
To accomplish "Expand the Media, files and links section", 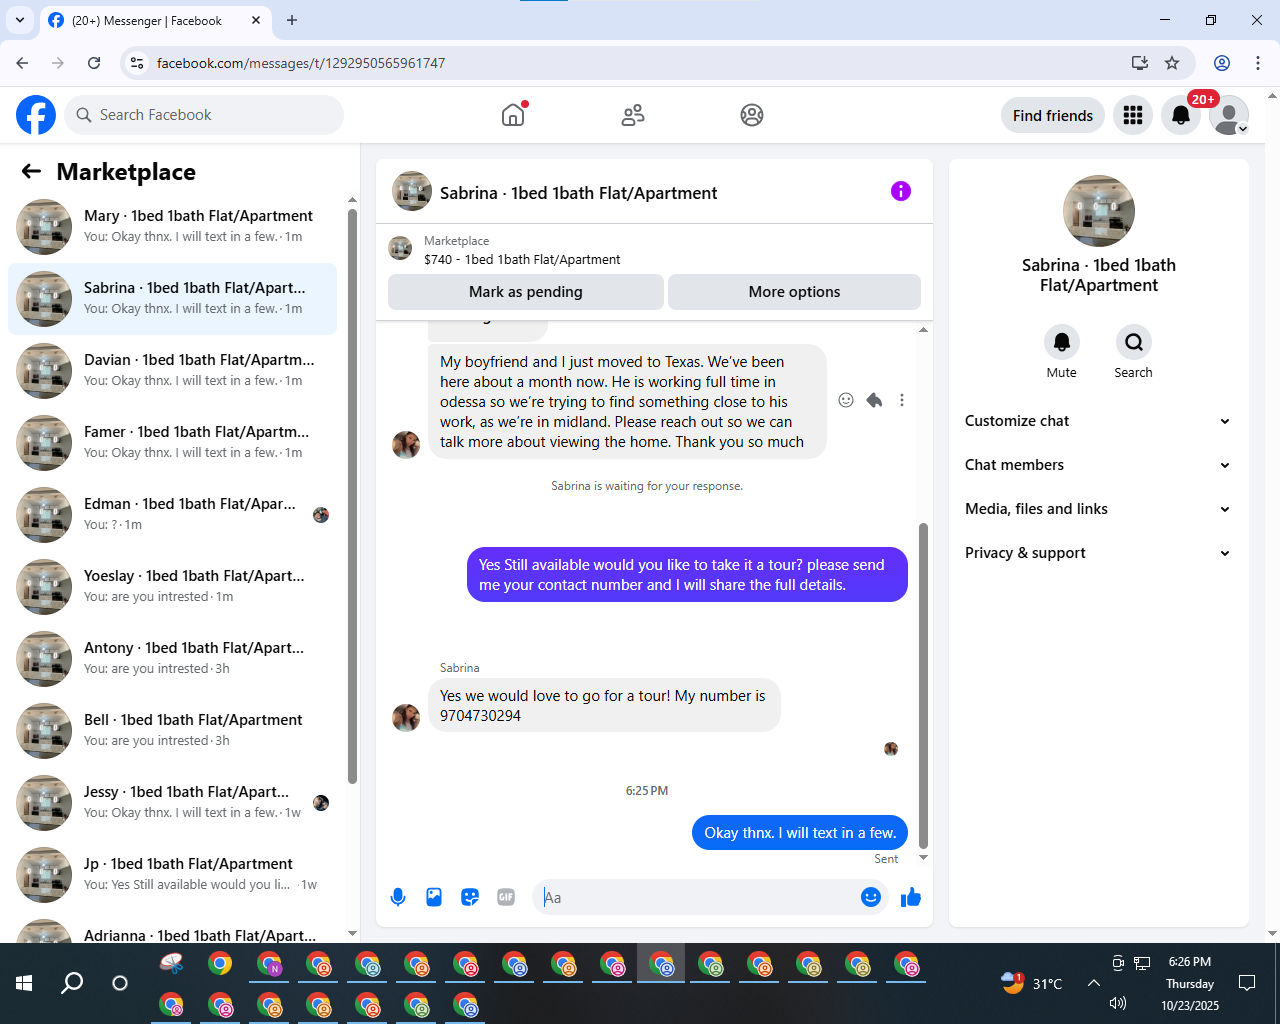I will coord(1098,509).
